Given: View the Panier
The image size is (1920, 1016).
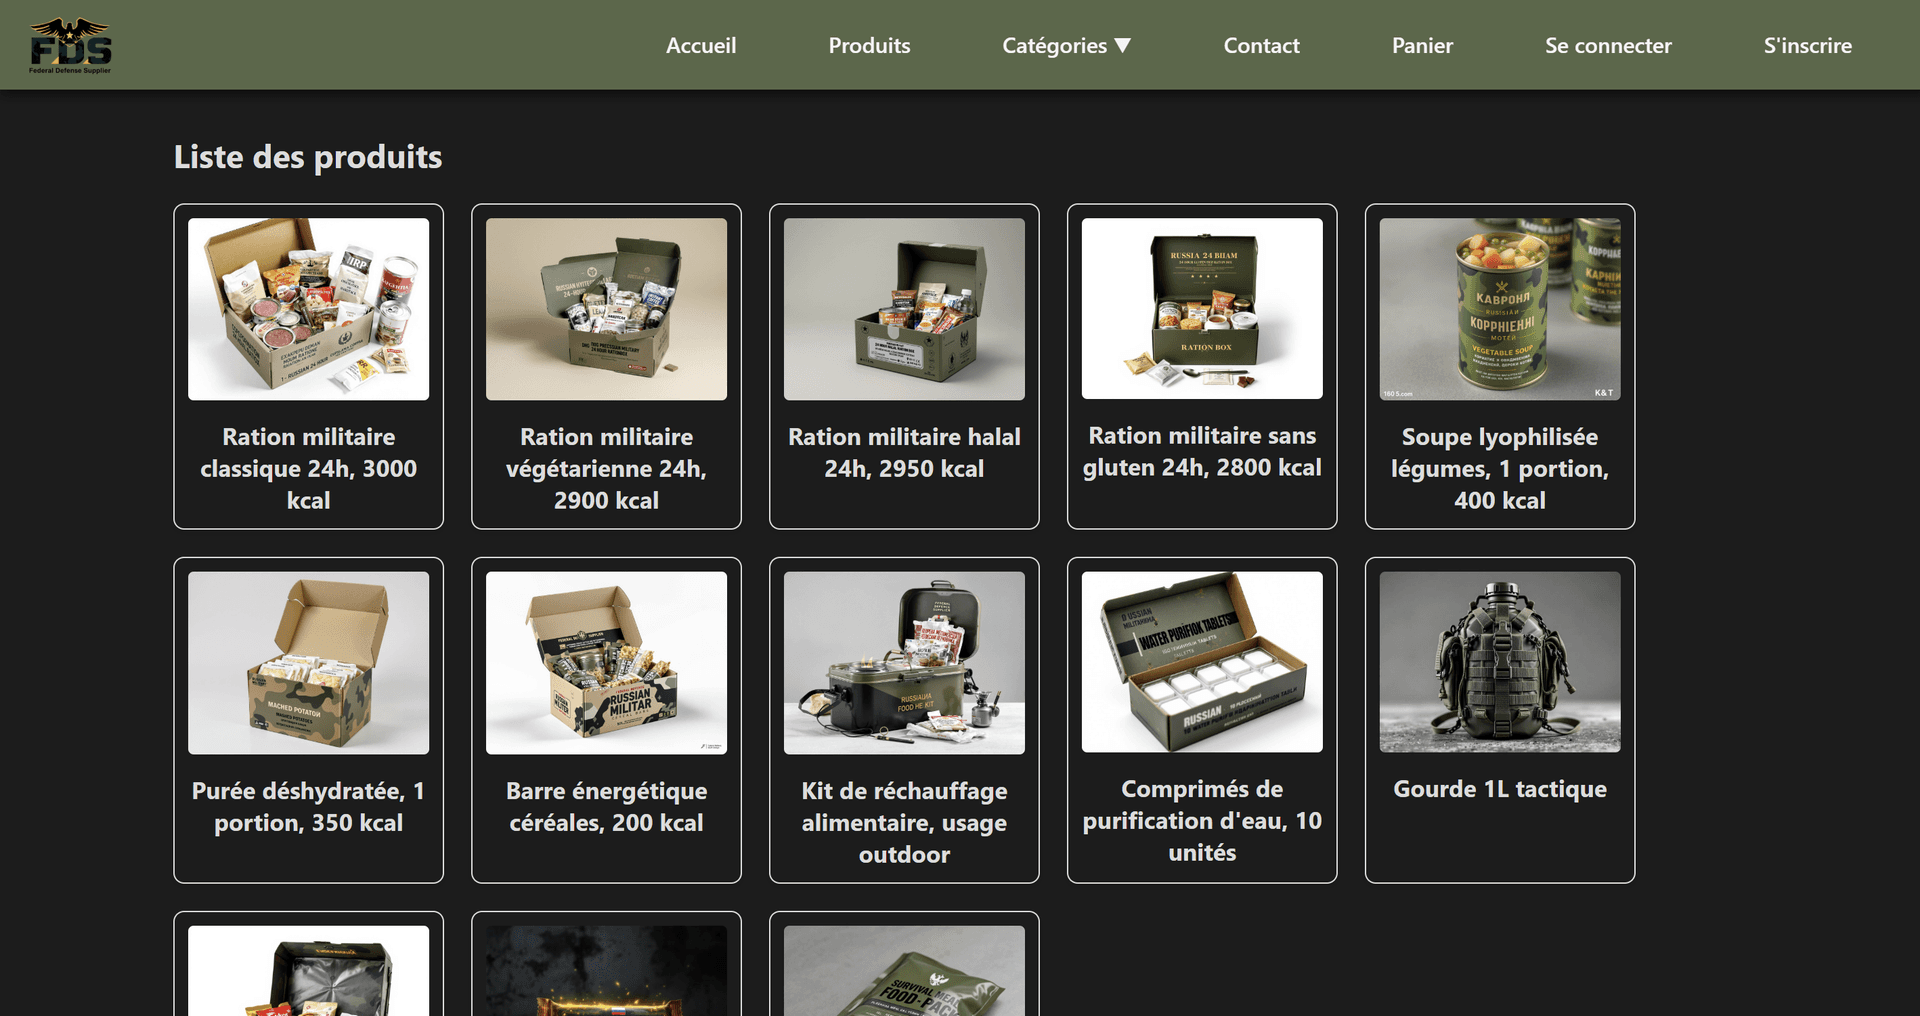Looking at the screenshot, I should click(x=1422, y=45).
